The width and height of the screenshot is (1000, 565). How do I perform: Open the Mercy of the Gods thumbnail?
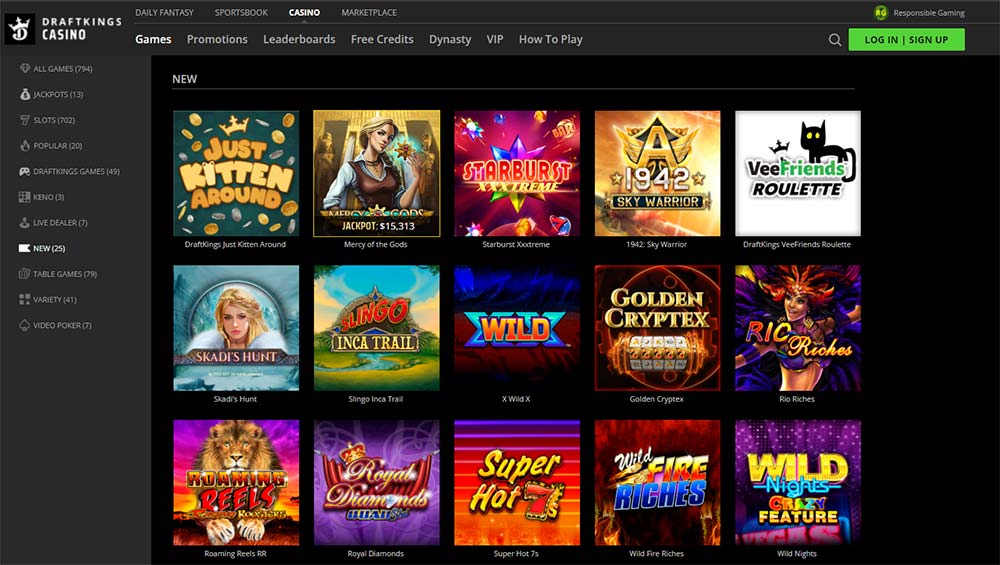click(x=376, y=173)
